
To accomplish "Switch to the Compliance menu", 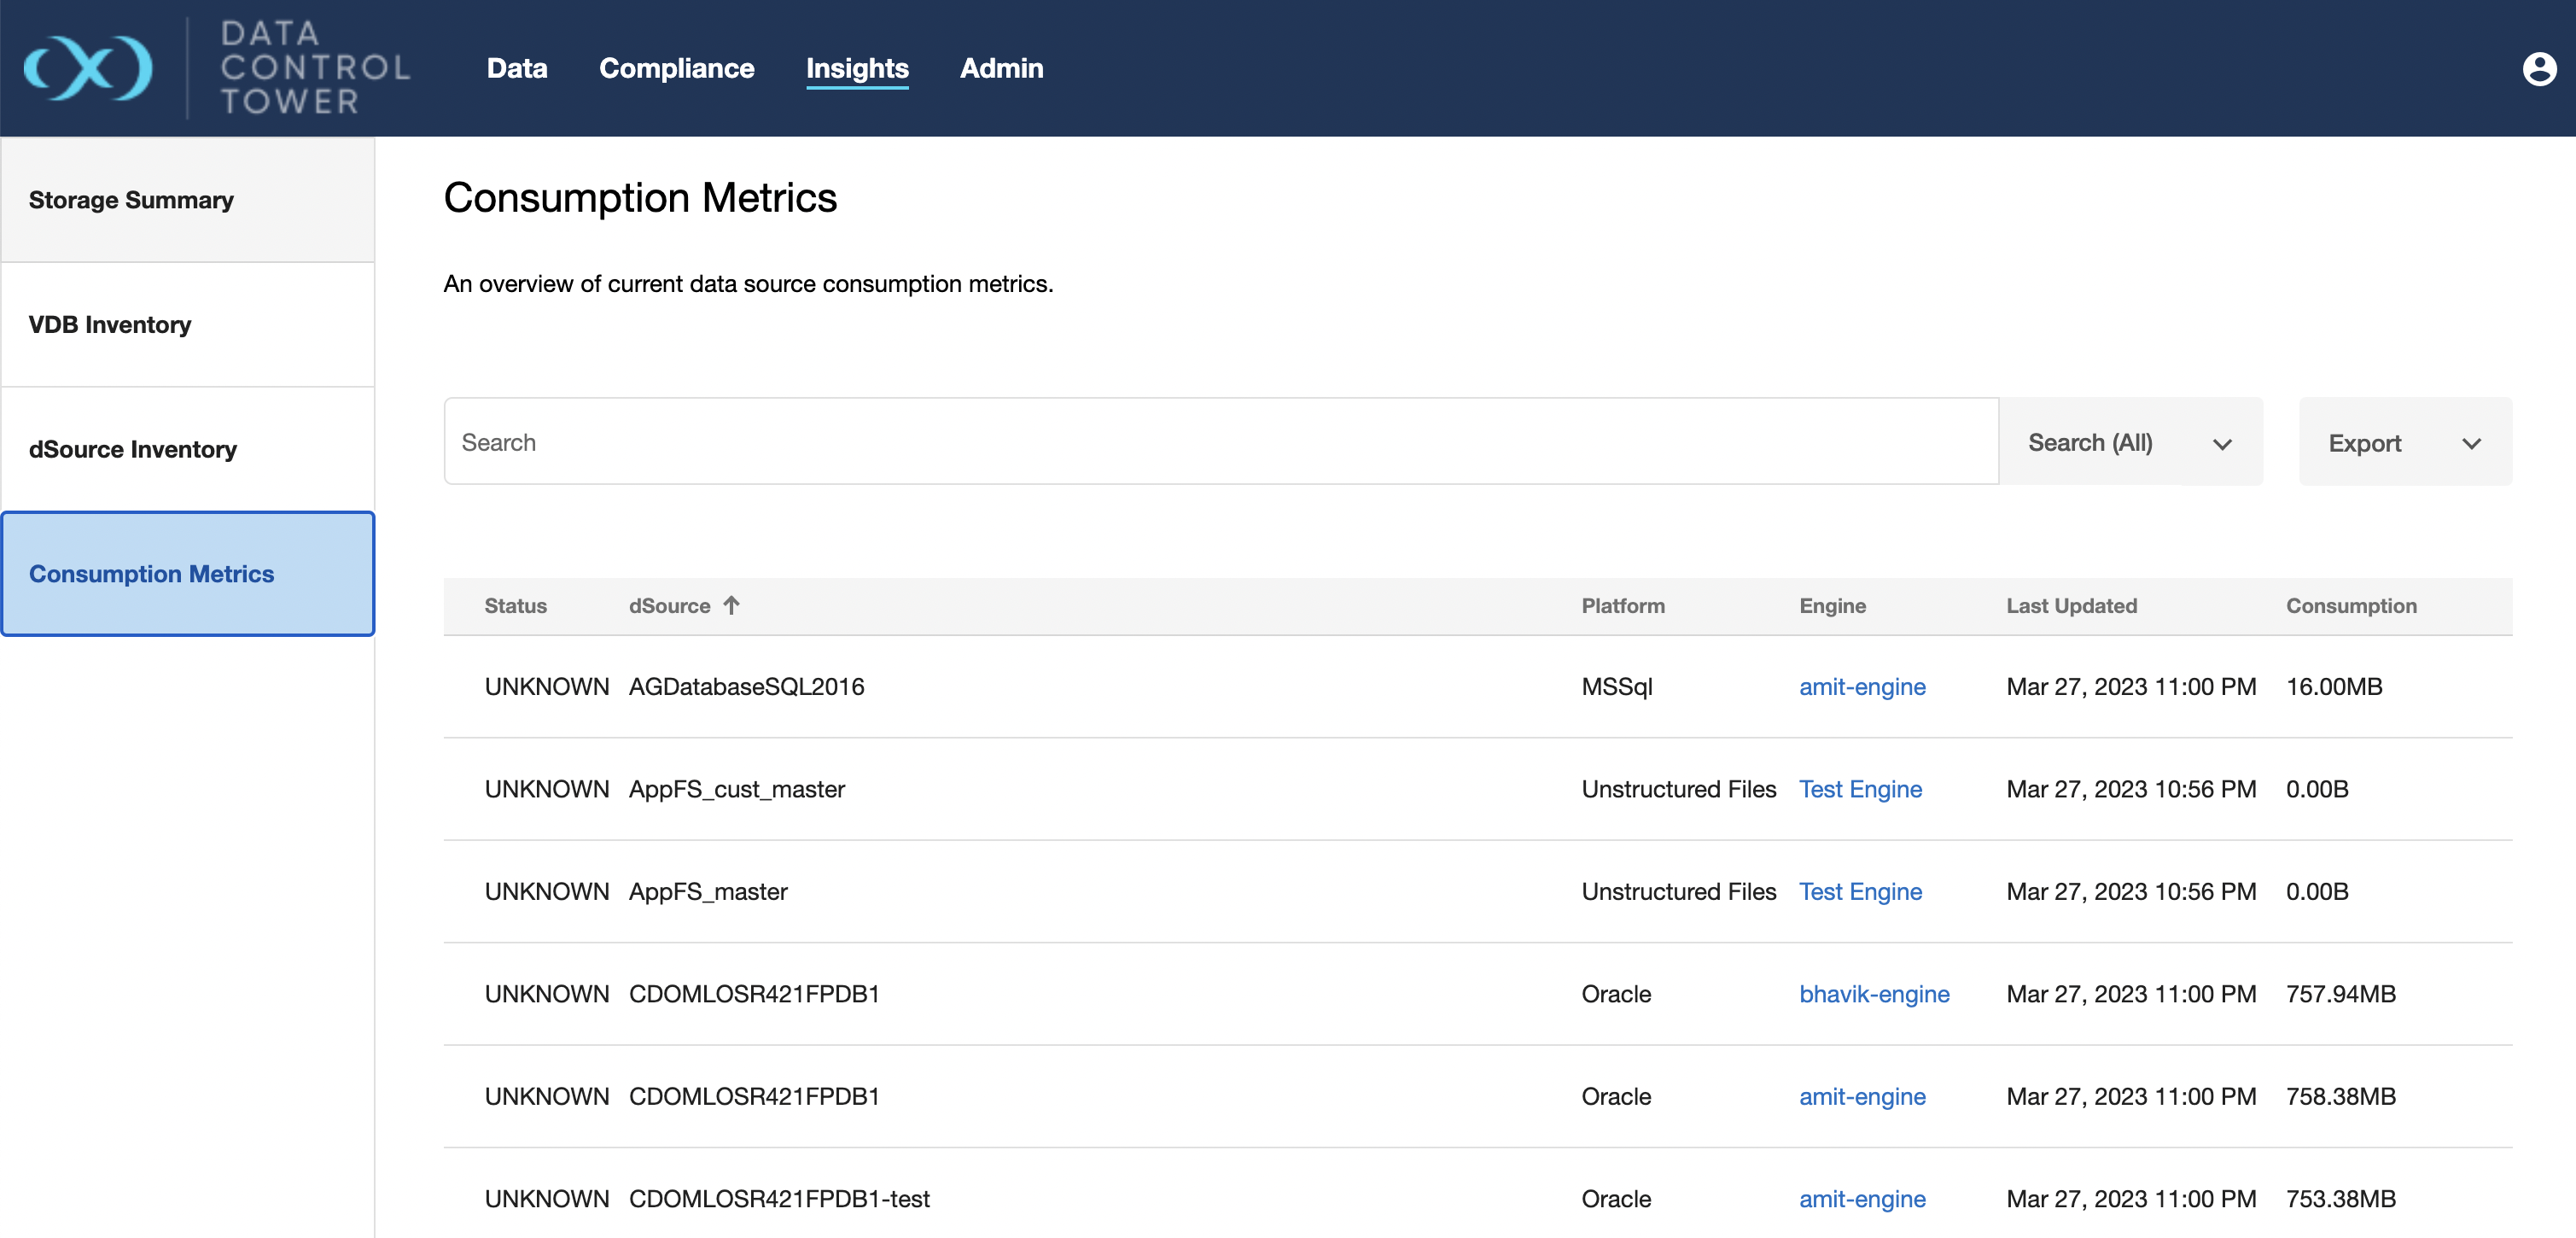I will pyautogui.click(x=676, y=68).
